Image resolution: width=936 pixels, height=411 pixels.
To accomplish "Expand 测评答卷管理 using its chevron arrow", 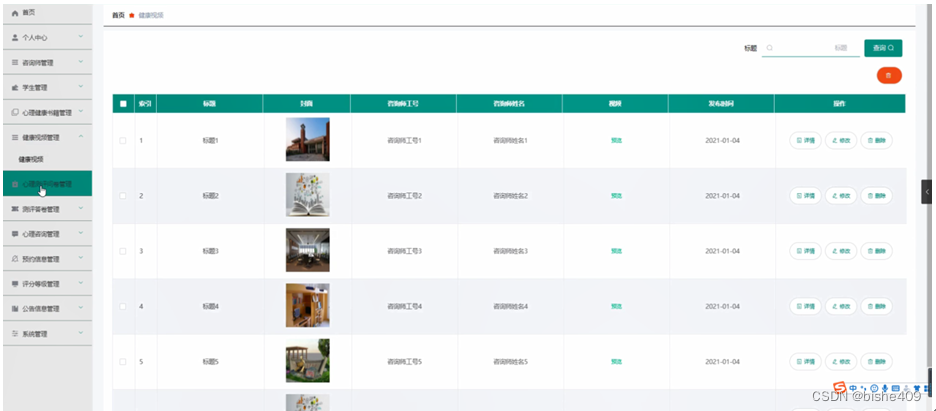I will click(x=81, y=209).
